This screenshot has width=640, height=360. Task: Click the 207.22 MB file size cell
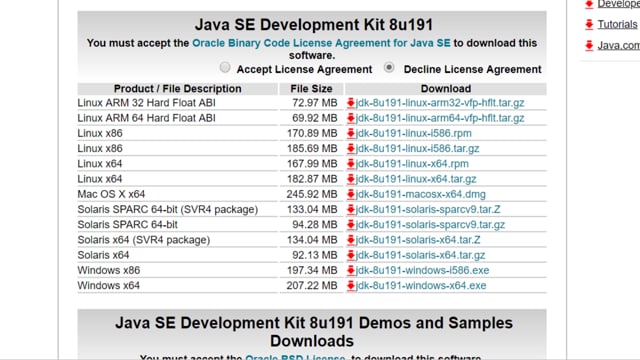[x=311, y=286]
